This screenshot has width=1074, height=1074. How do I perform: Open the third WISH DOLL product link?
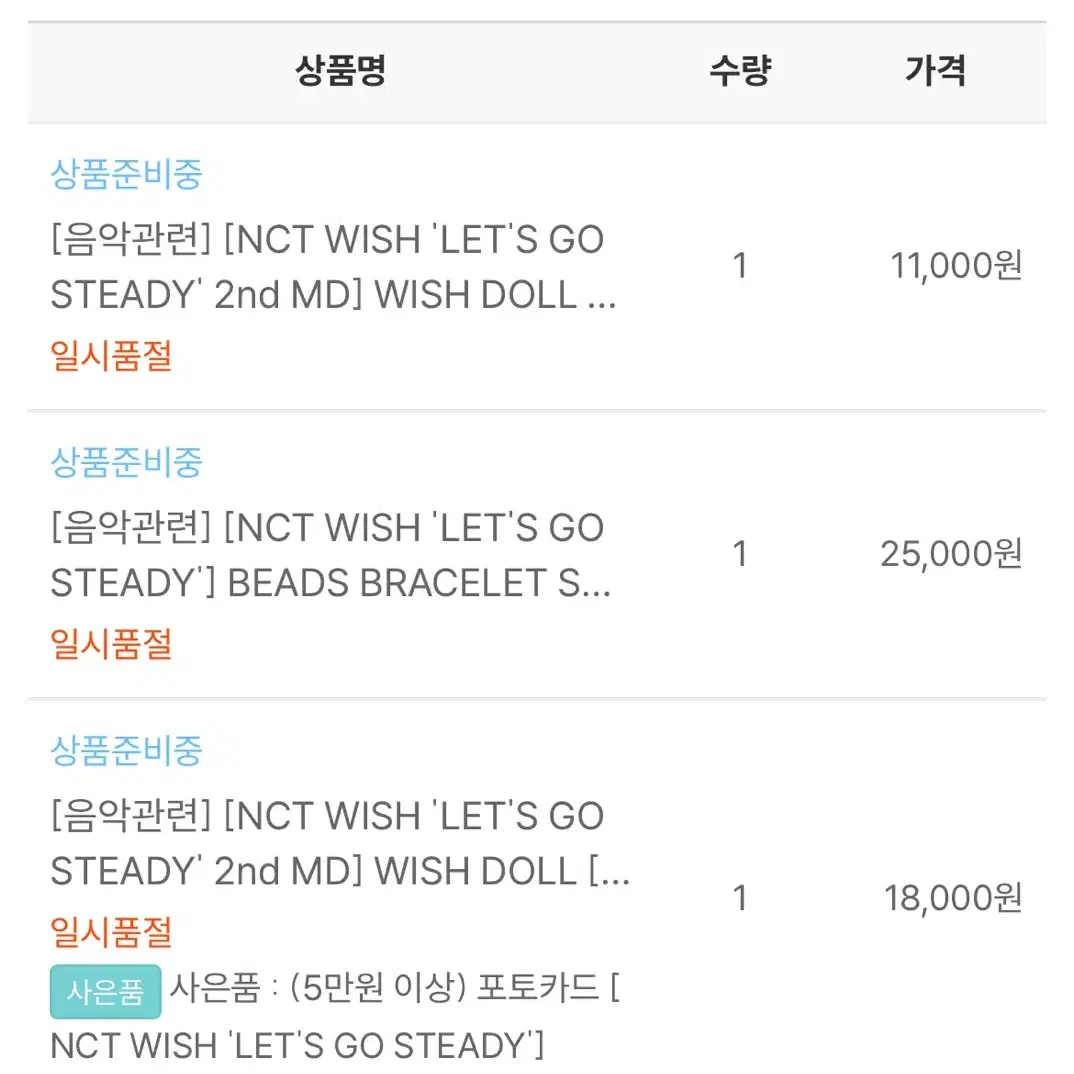coord(340,844)
